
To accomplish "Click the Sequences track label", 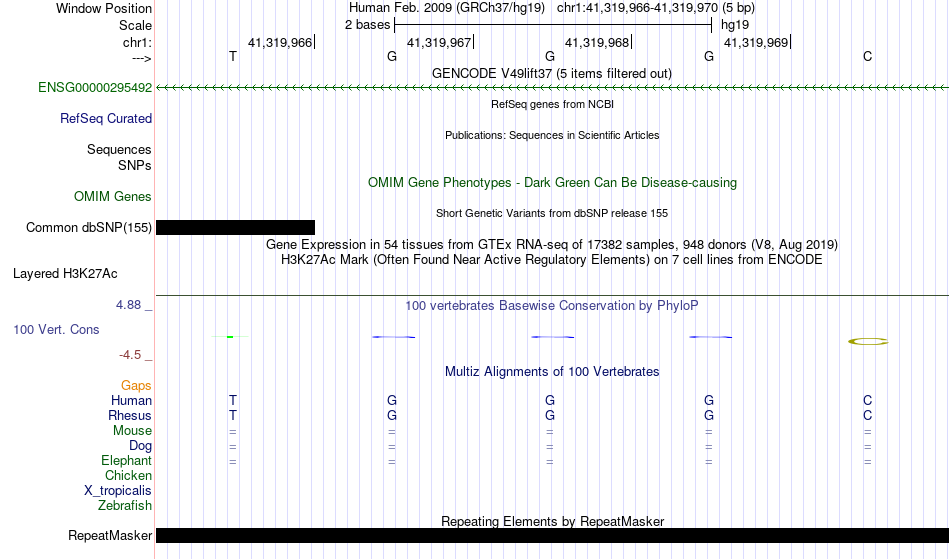I will [x=119, y=150].
